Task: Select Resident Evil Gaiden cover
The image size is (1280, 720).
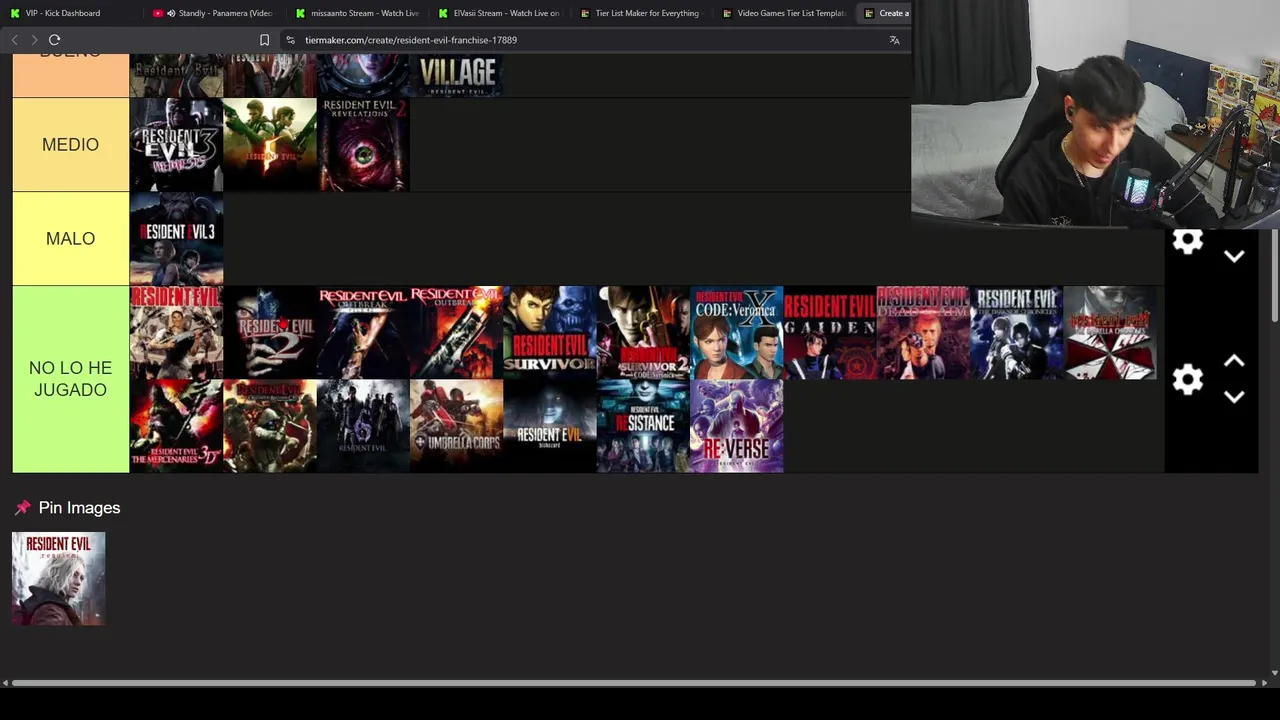Action: pos(830,333)
